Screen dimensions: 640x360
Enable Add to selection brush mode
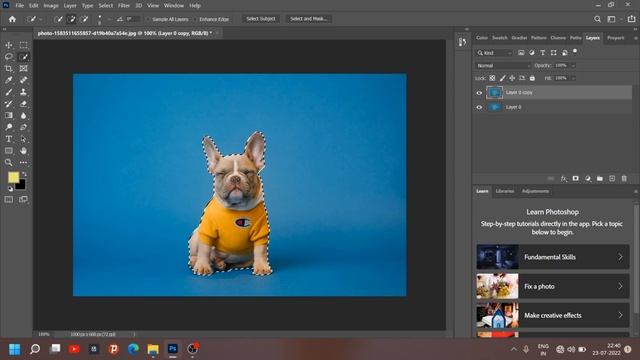point(71,19)
